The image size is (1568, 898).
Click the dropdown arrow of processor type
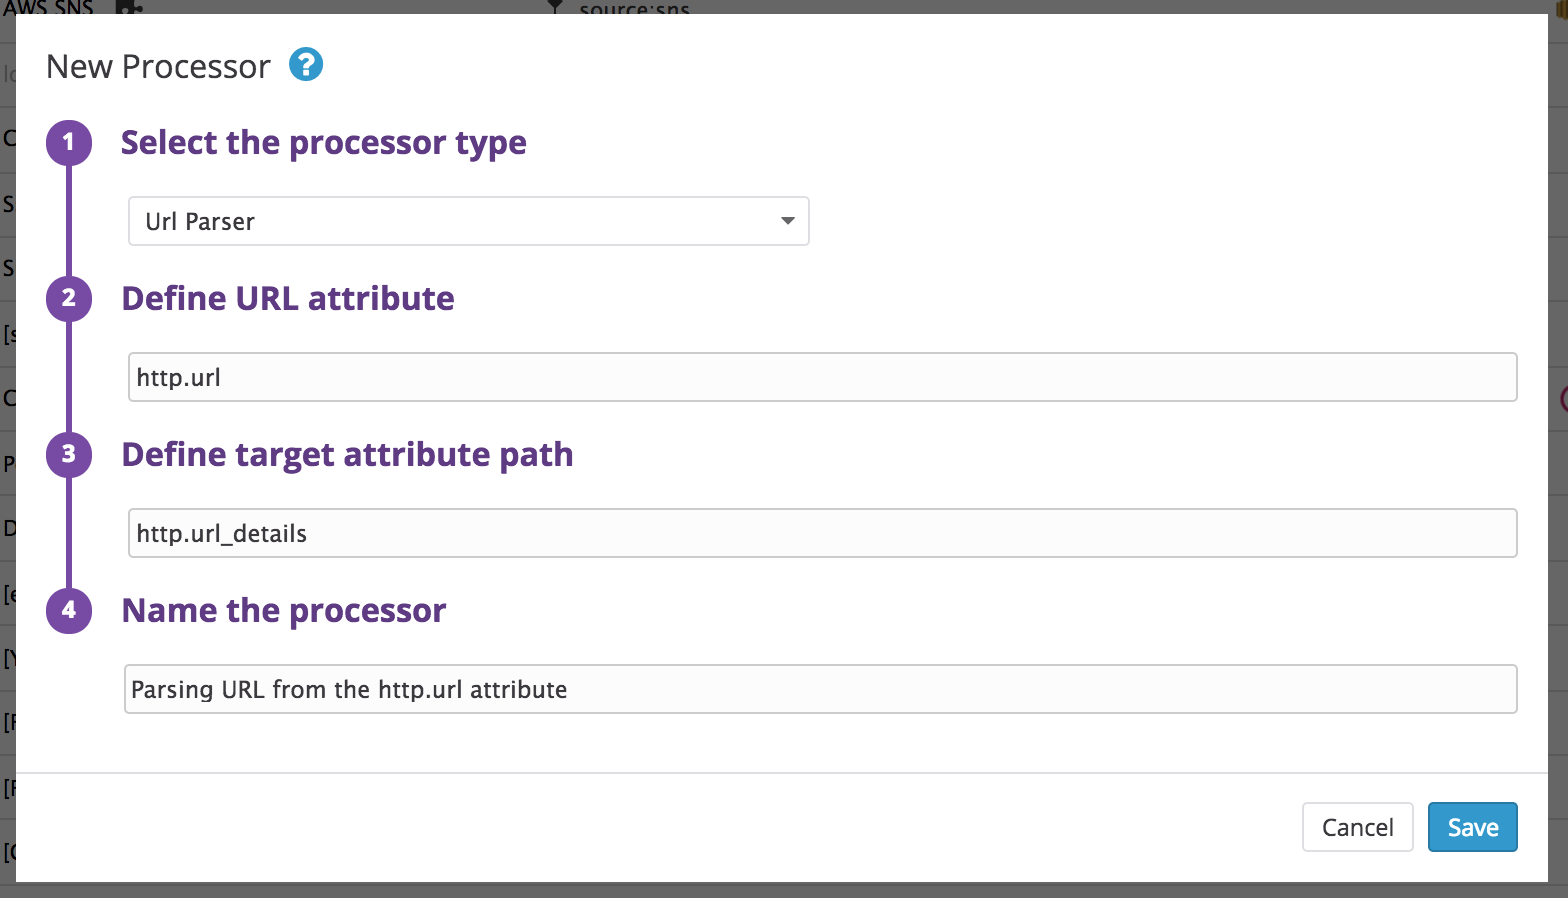pyautogui.click(x=788, y=221)
